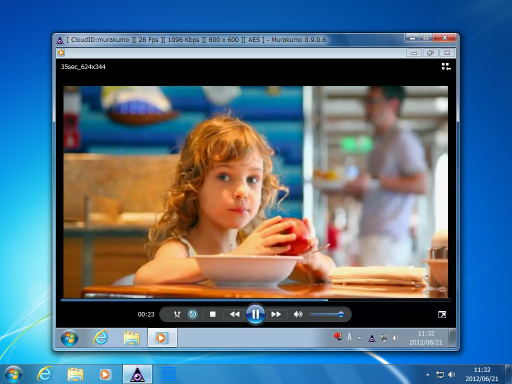The width and height of the screenshot is (512, 384).
Task: Toggle shuffle in the media player
Action: click(x=177, y=314)
